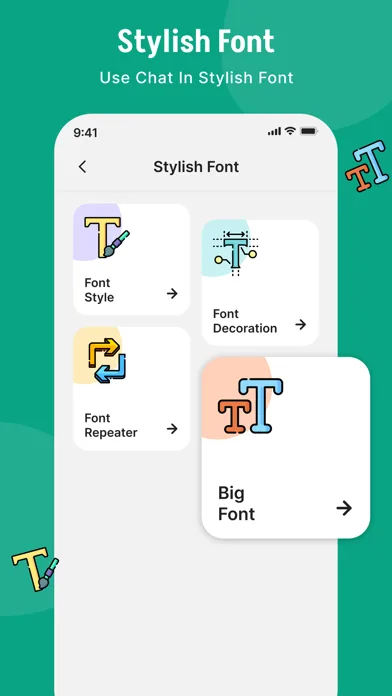392x696 pixels.
Task: Click arrow next to Big Font
Action: 344,508
